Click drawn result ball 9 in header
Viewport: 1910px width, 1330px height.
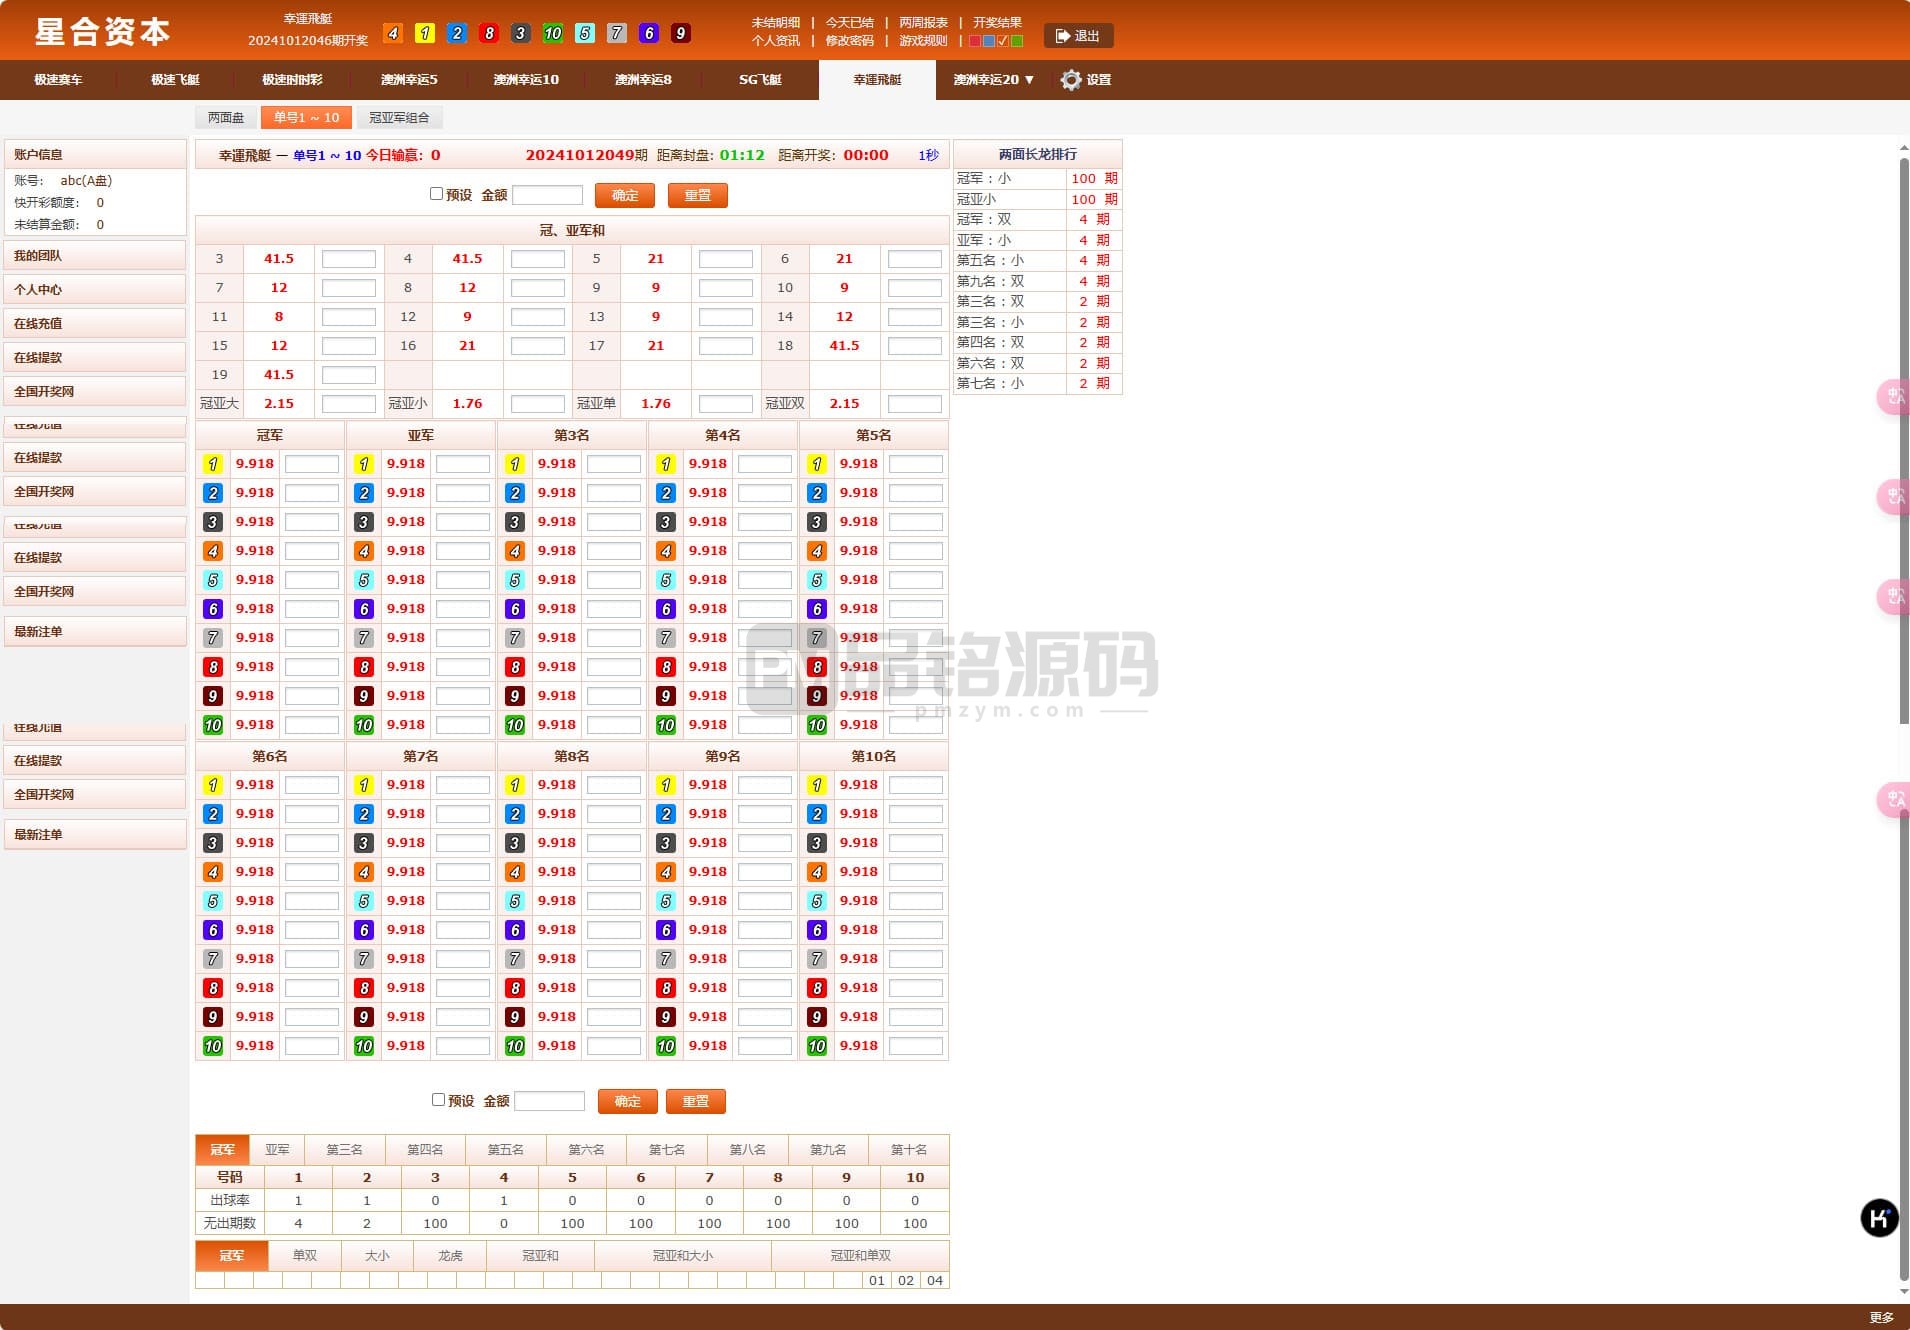681,33
